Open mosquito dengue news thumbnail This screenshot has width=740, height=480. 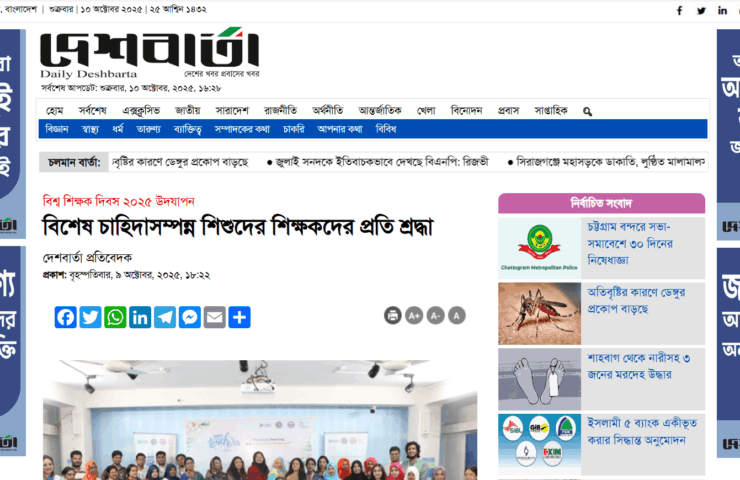pos(539,313)
